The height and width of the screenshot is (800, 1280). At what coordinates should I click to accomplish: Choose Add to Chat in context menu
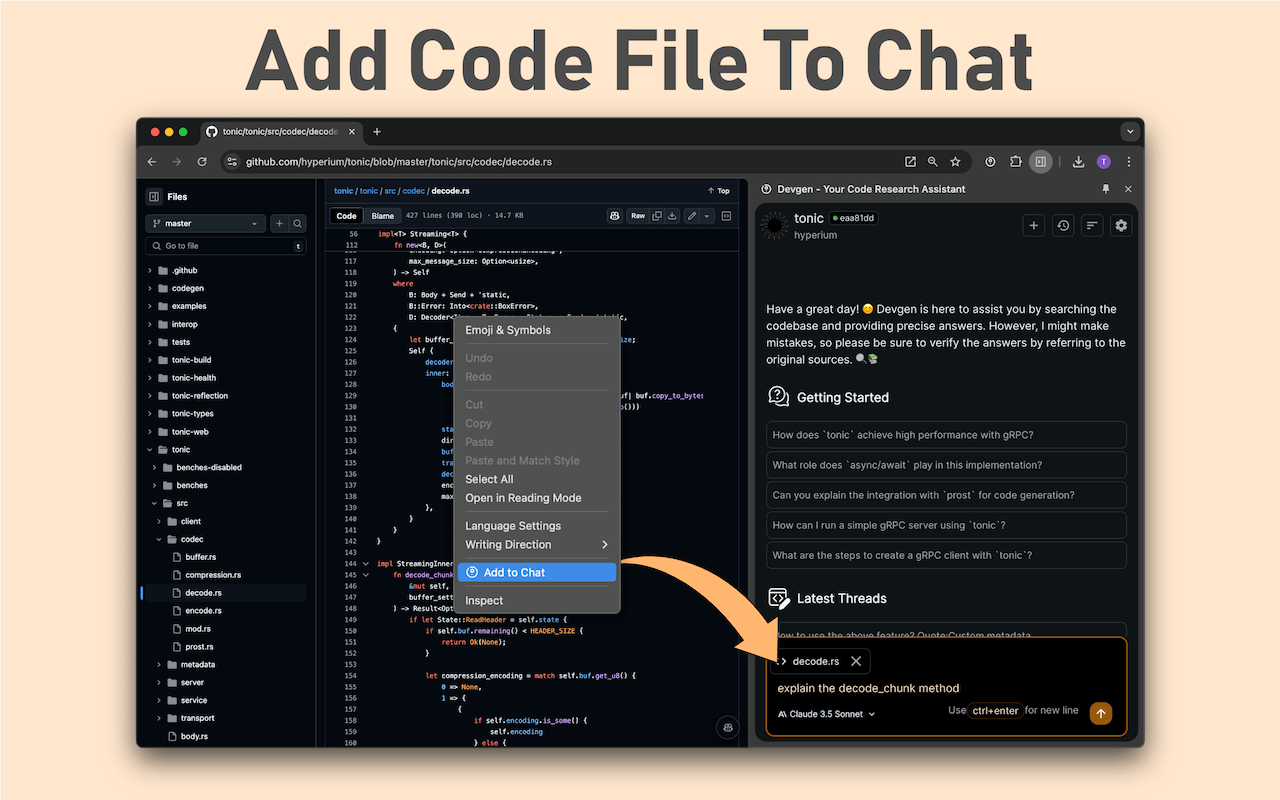(x=536, y=572)
